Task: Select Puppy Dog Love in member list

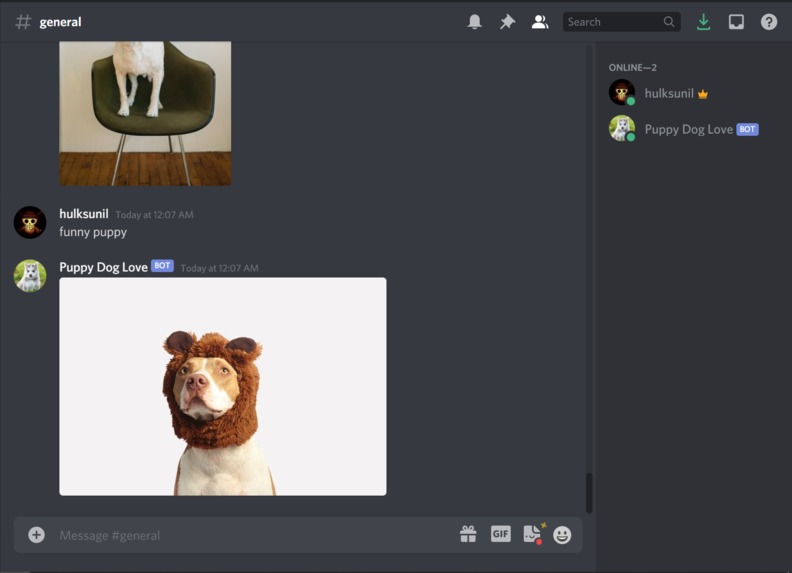Action: point(689,129)
